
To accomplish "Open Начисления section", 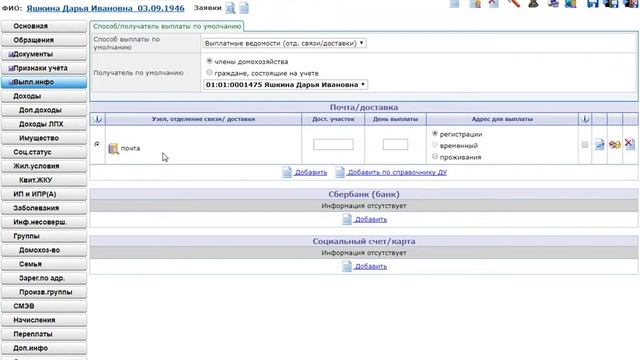I will tap(44, 320).
